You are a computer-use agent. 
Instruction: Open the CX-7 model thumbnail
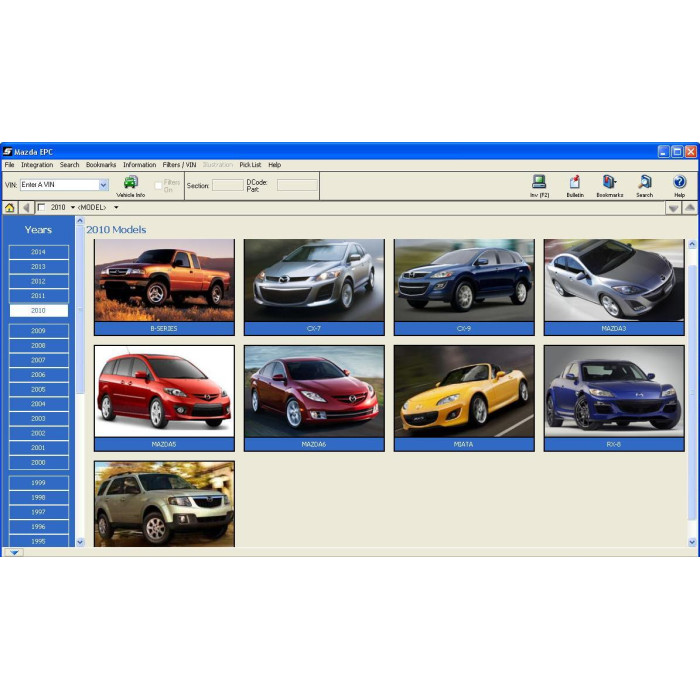coord(314,287)
